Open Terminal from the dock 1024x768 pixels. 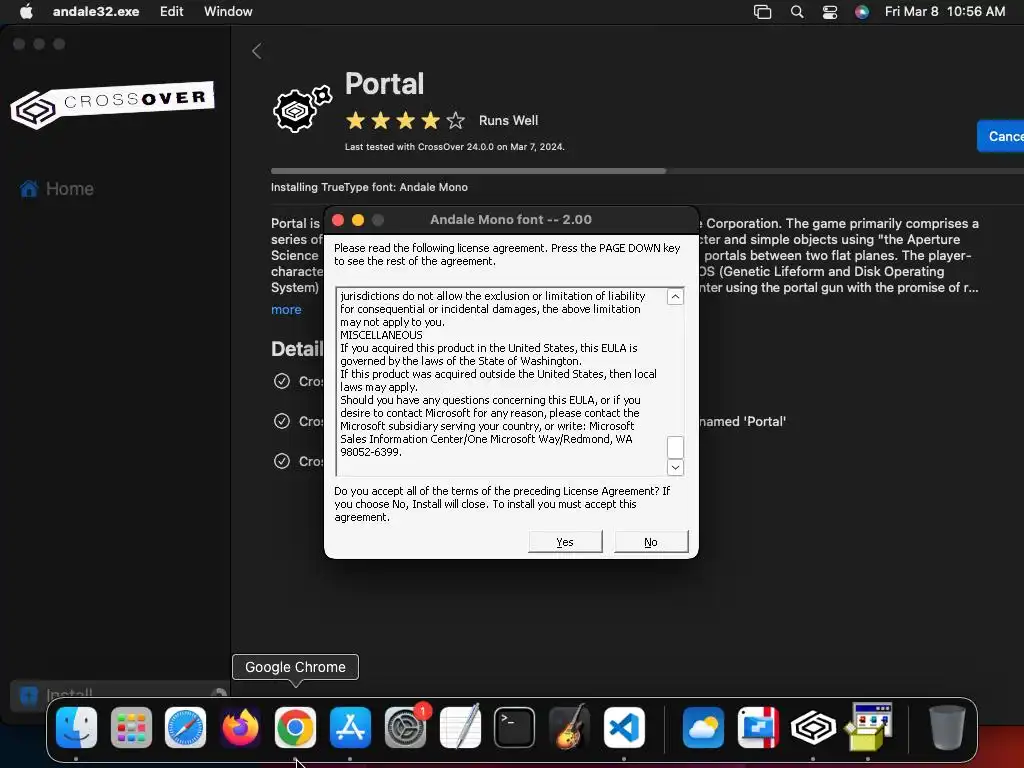click(515, 727)
